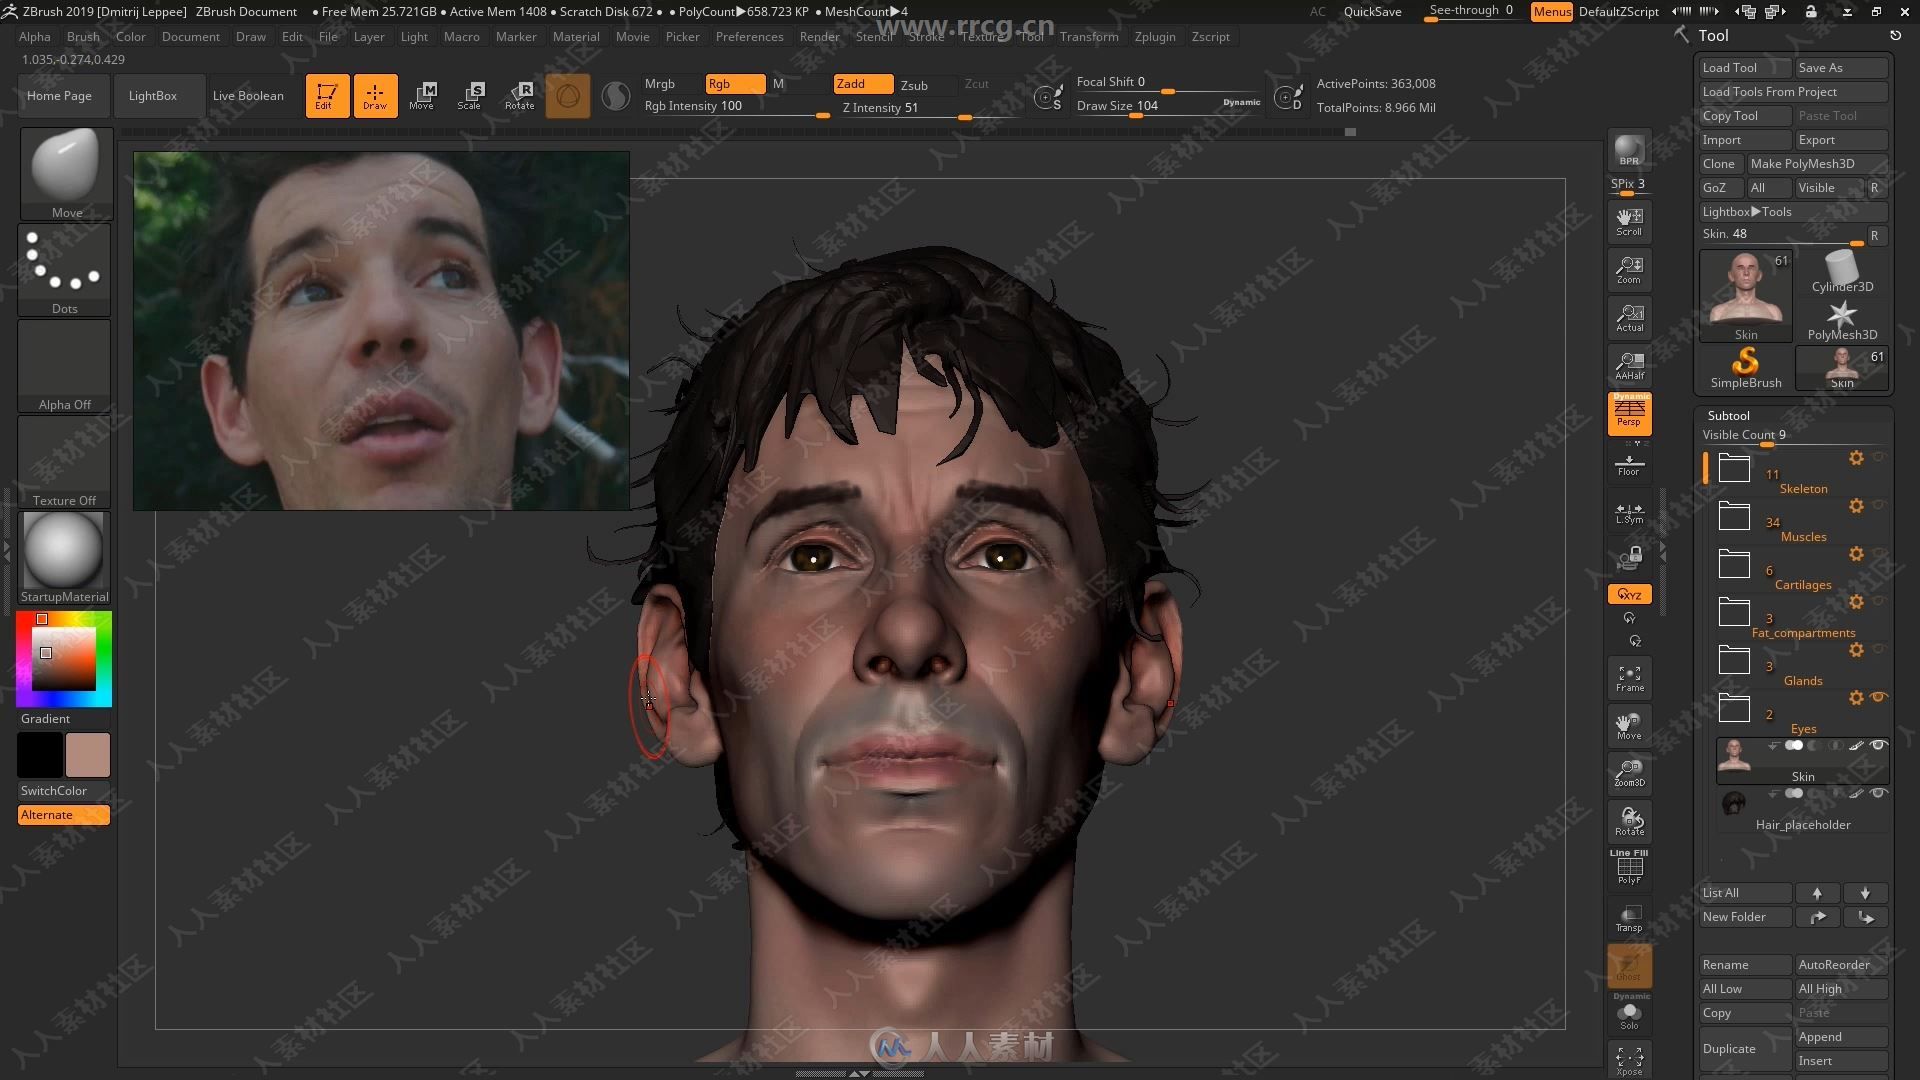Open the Texture Off picker
The width and height of the screenshot is (1920, 1080).
[65, 462]
